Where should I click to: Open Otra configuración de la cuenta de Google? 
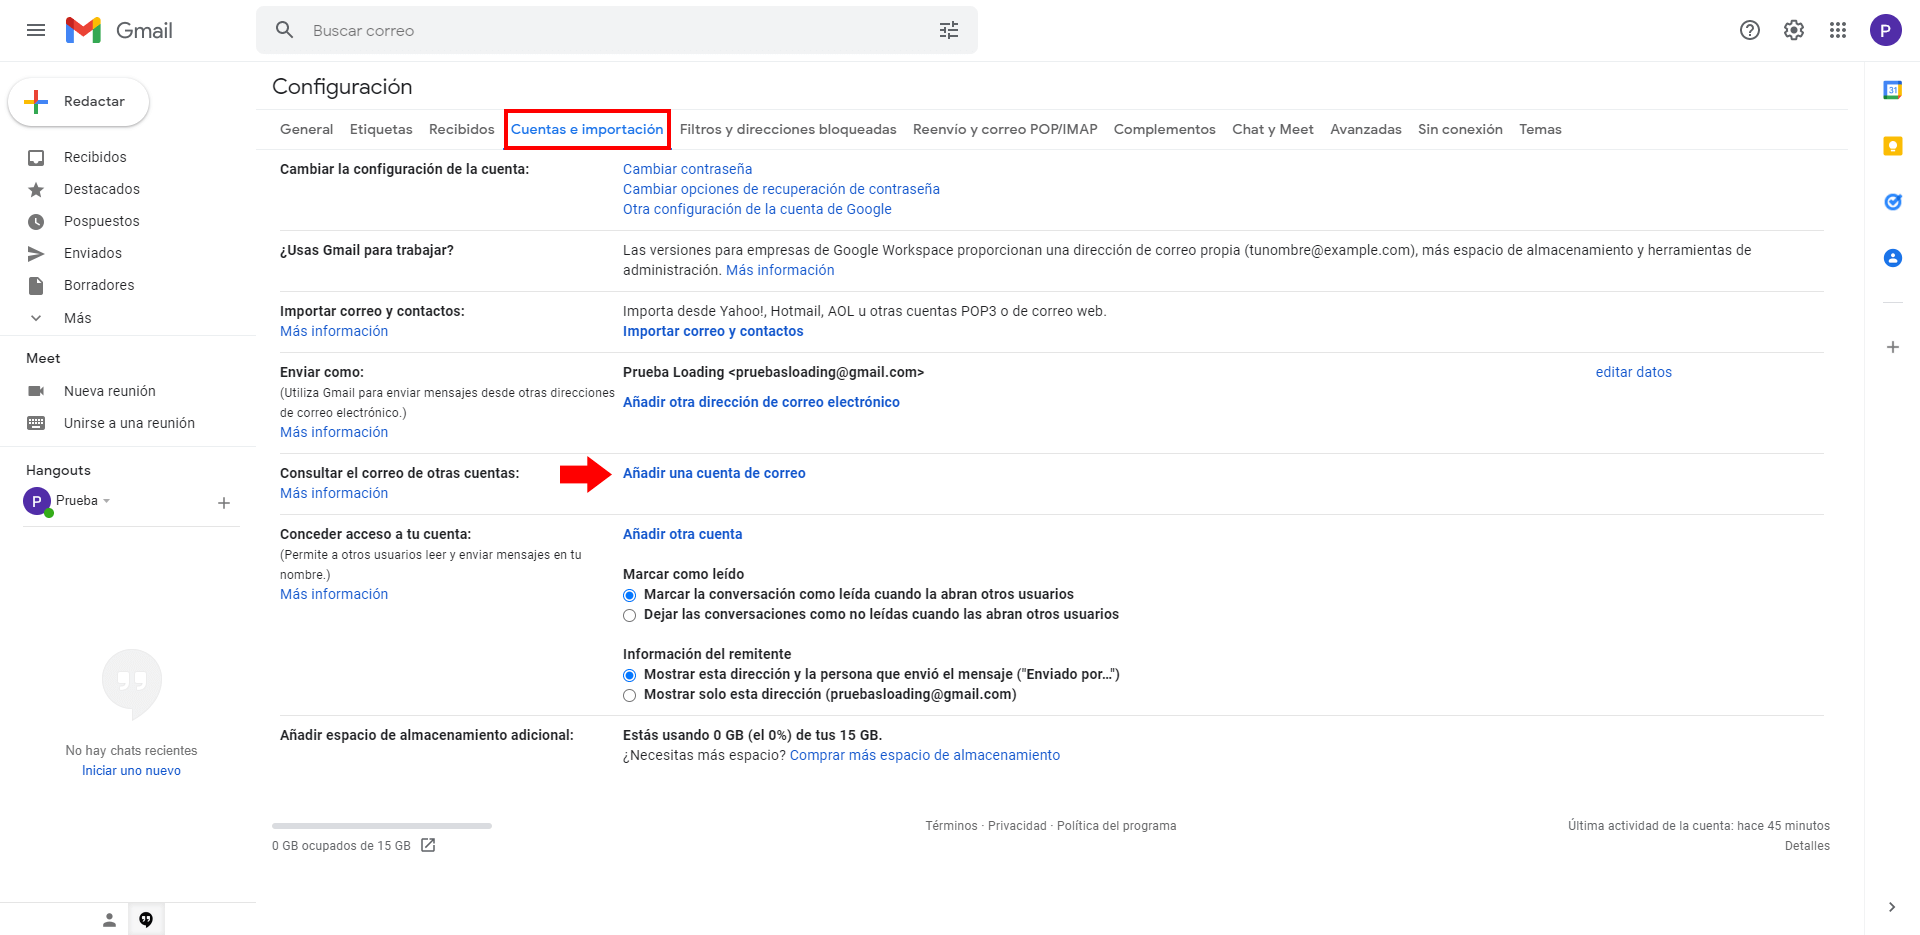coord(757,209)
